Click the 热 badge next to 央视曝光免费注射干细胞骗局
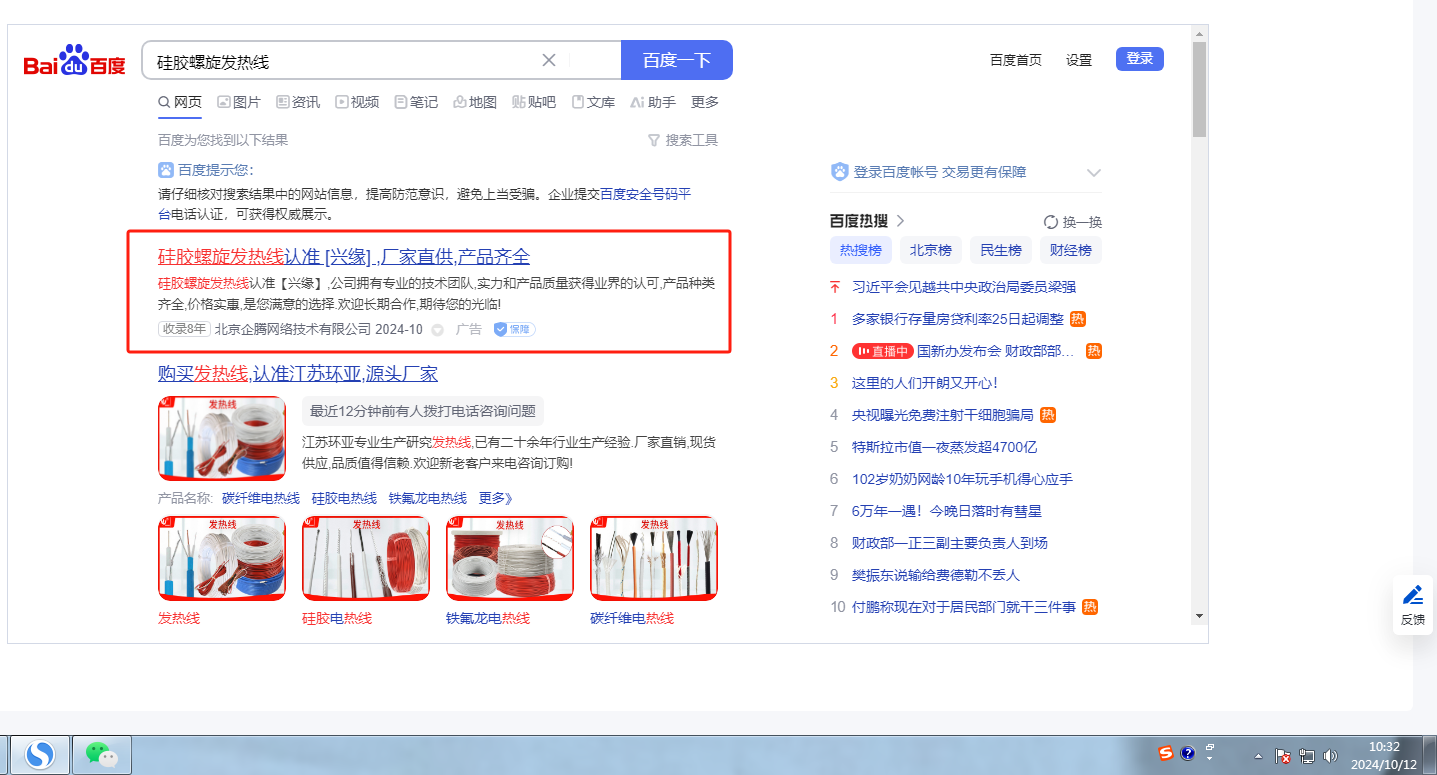1437x775 pixels. pyautogui.click(x=1048, y=415)
